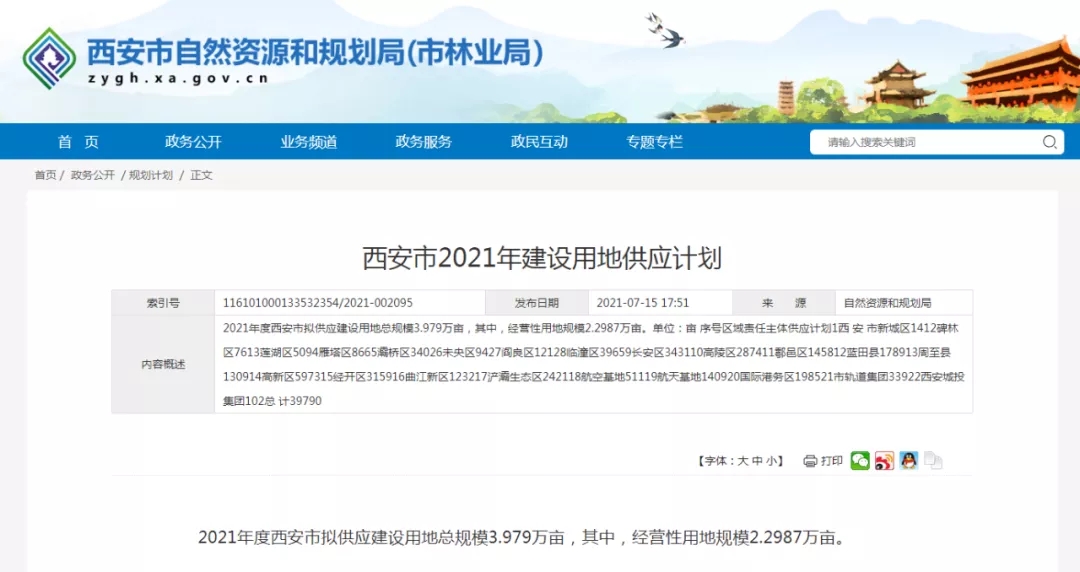1080x572 pixels.
Task: Set font size to large (大)
Action: pos(742,461)
